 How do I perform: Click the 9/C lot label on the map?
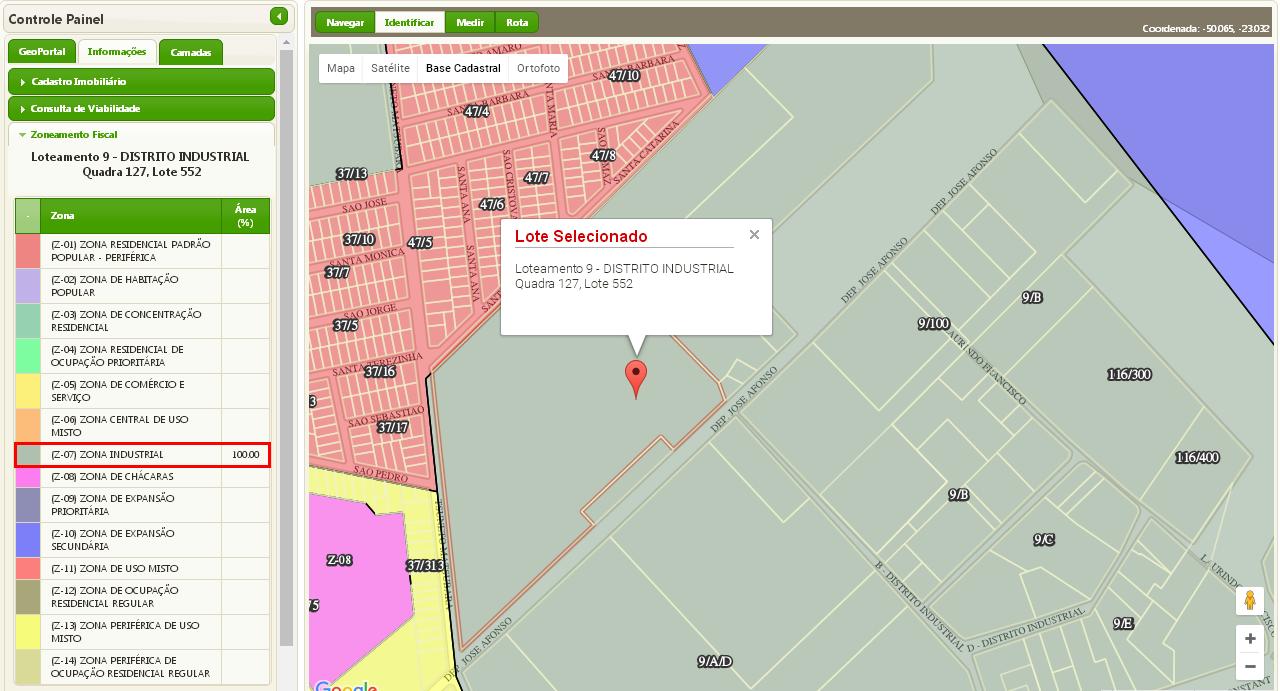click(x=1044, y=539)
